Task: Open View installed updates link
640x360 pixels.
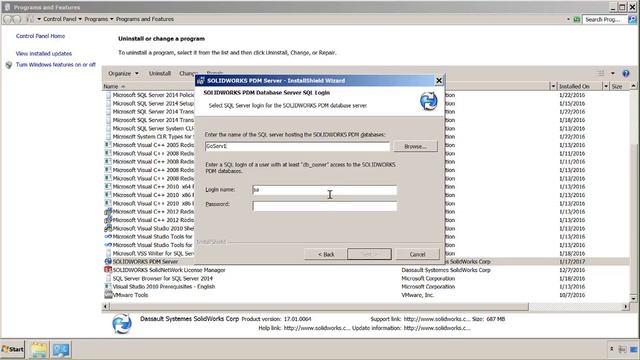Action: (x=44, y=53)
